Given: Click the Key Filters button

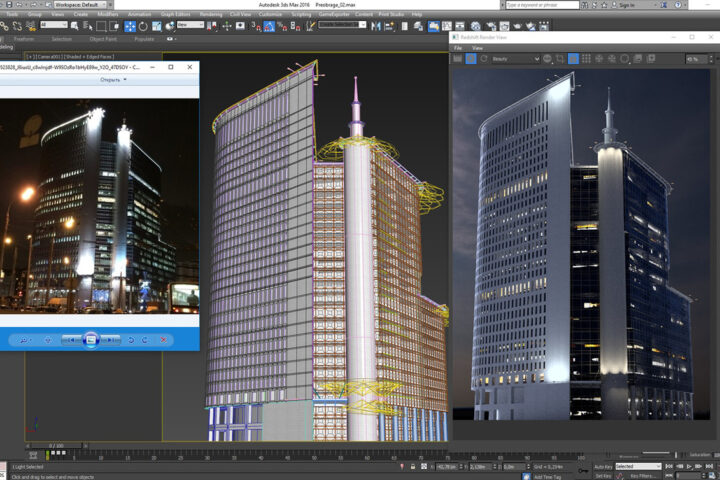Looking at the screenshot, I should click(x=642, y=476).
